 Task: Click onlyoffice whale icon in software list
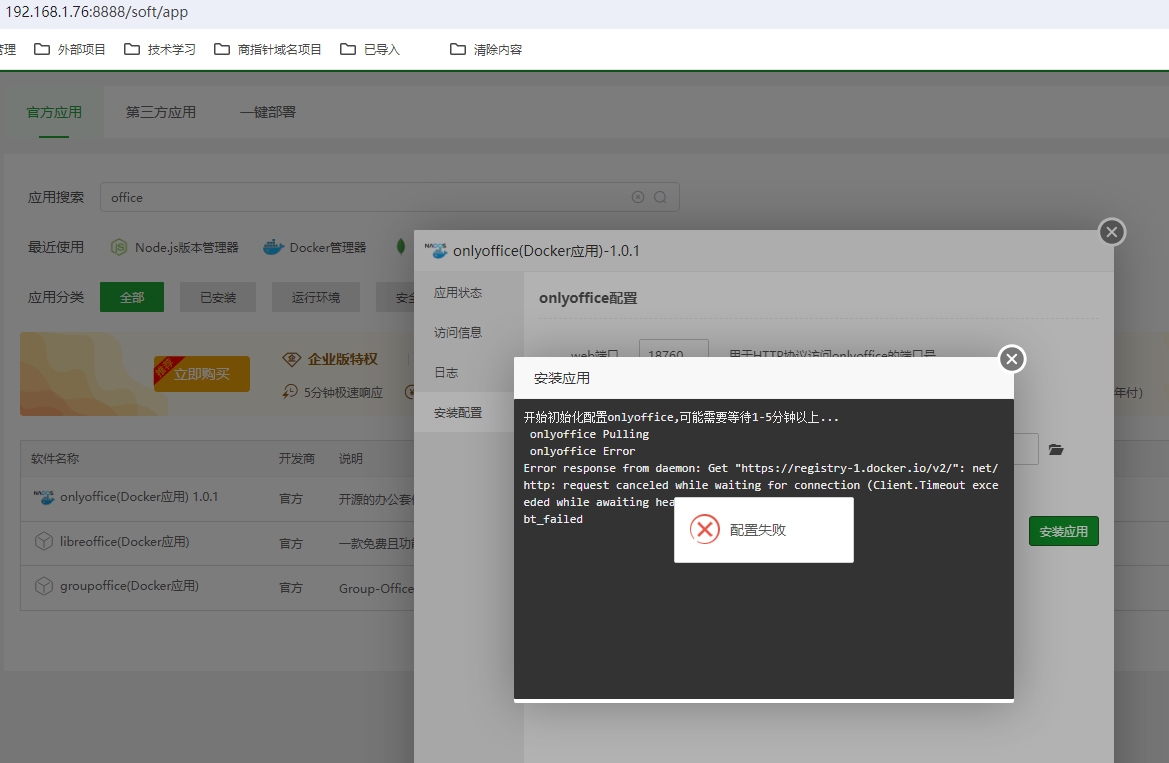point(44,497)
